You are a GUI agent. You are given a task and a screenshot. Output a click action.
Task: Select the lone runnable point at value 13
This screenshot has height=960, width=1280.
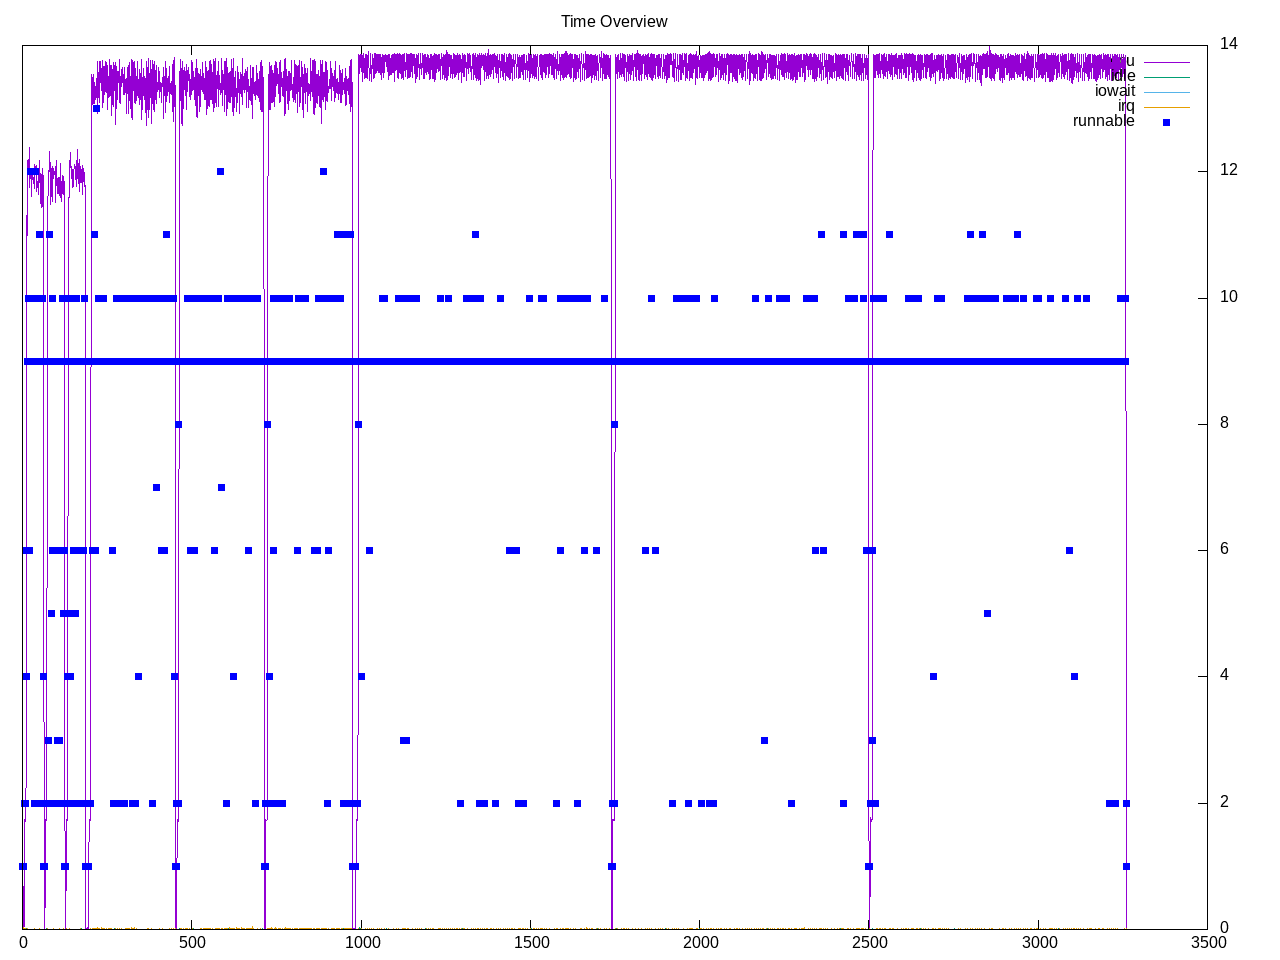[96, 108]
